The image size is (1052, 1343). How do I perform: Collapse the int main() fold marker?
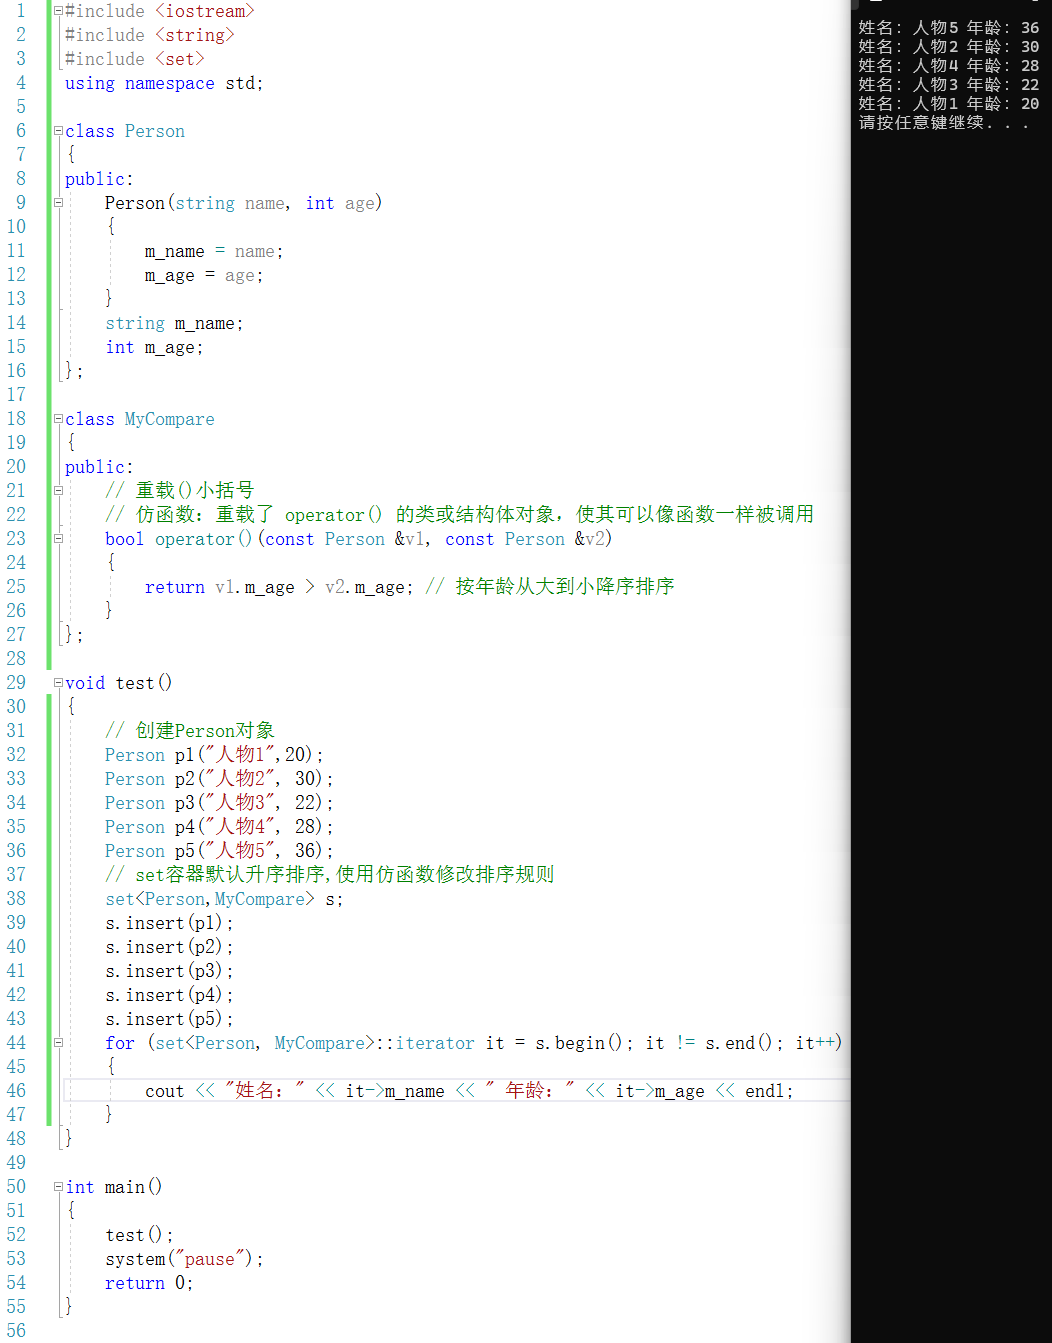(x=58, y=1187)
